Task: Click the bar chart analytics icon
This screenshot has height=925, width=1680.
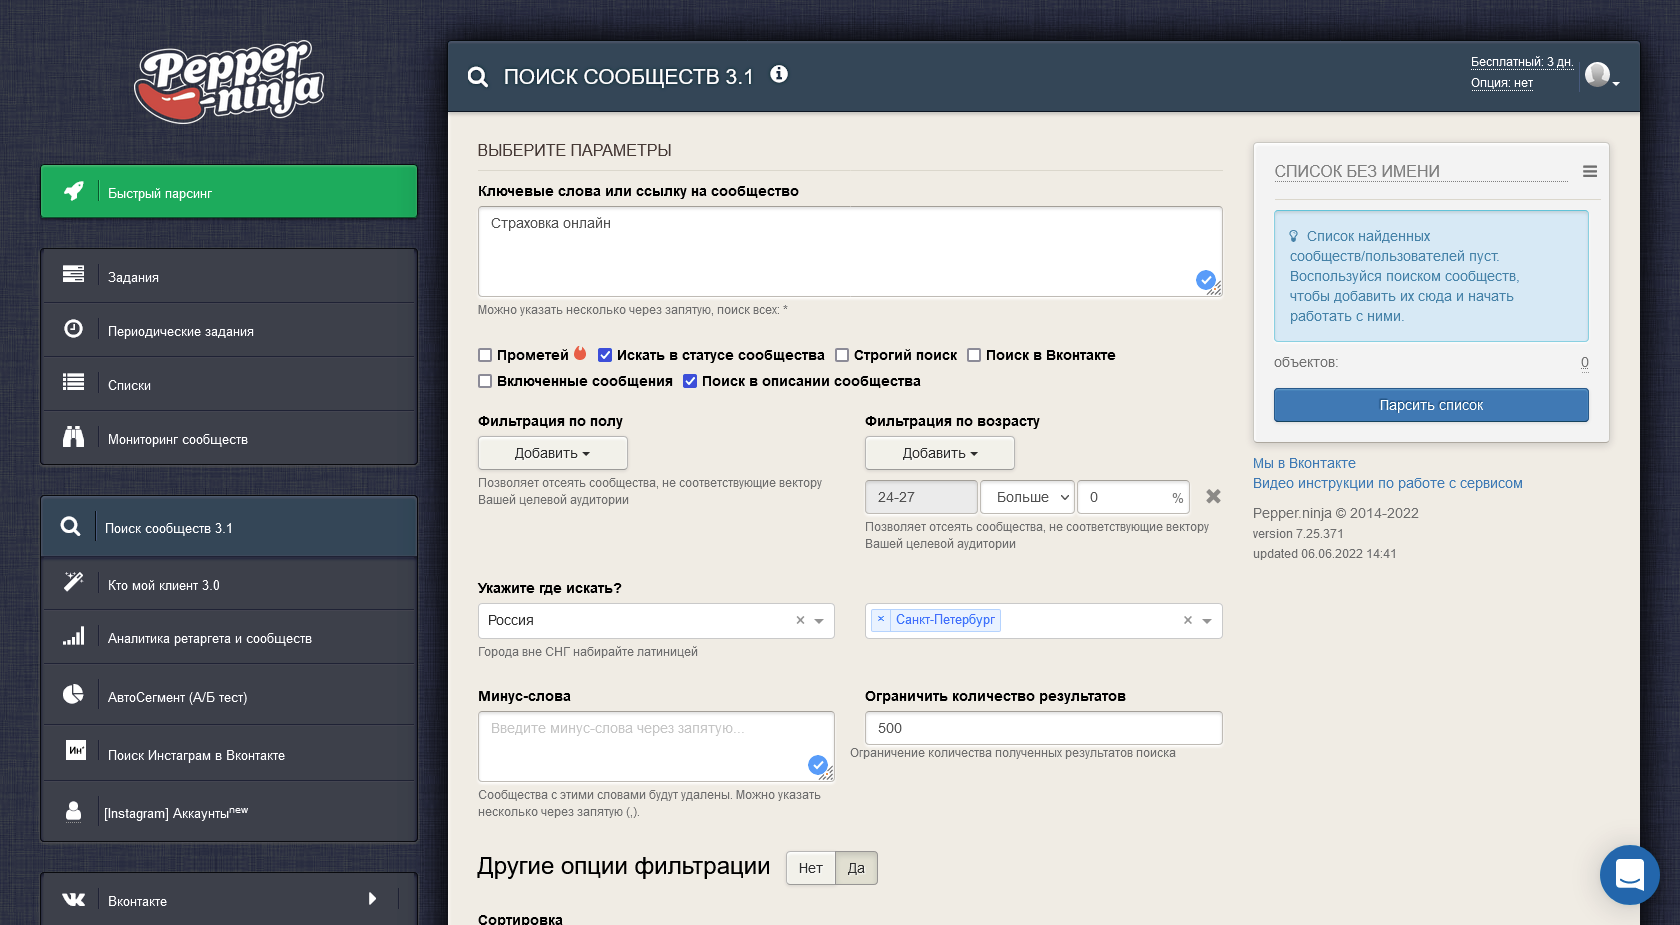Action: tap(73, 636)
